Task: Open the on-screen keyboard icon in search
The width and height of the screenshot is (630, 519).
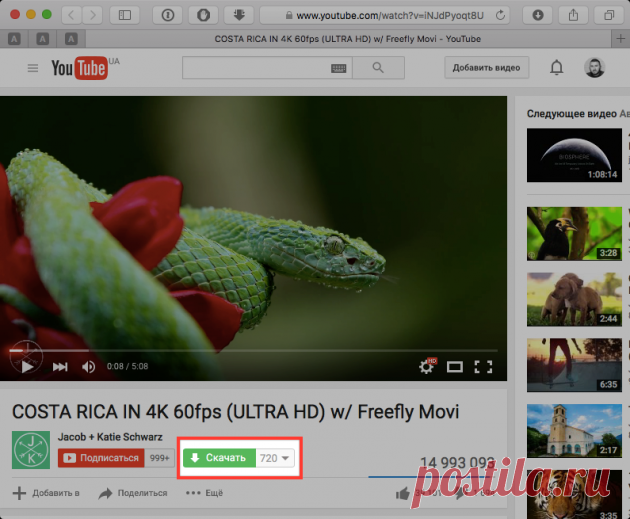Action: click(338, 69)
